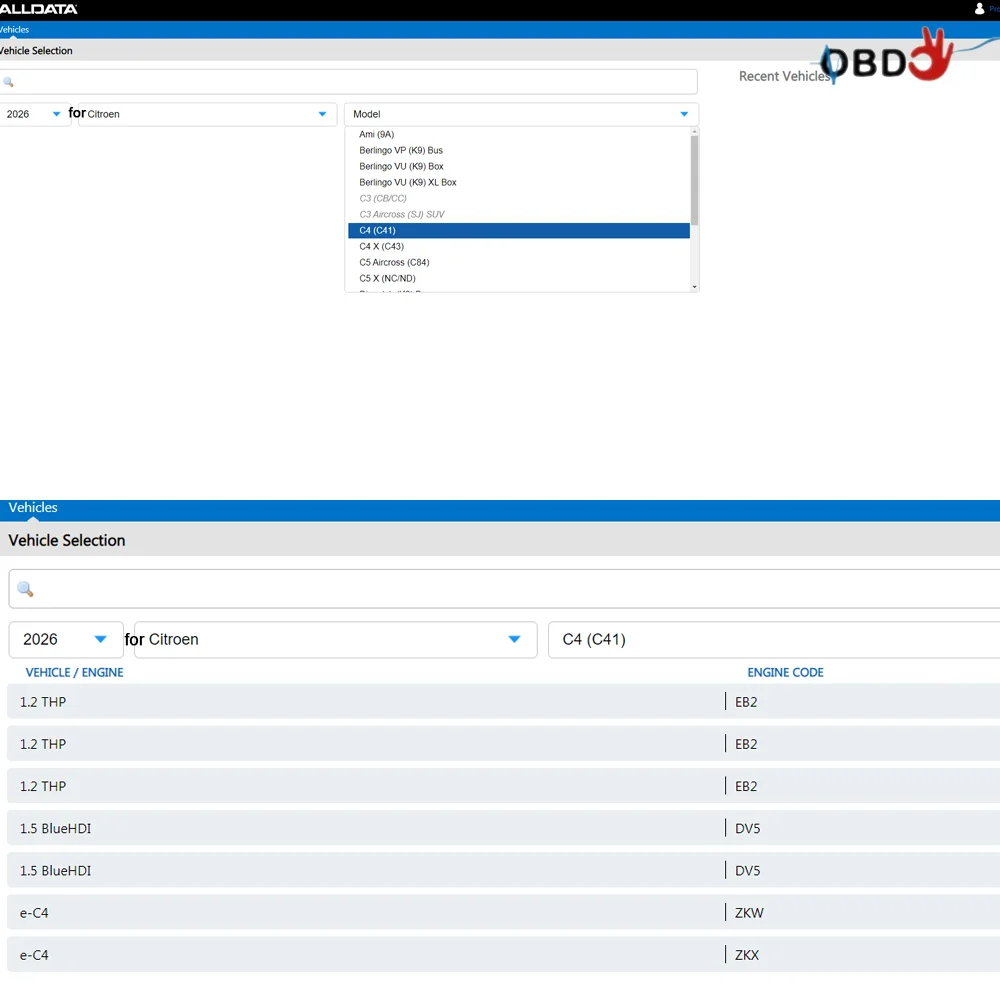Viewport: 1000px width, 1000px height.
Task: Choose Berlingo VP (K9) Bus model
Action: 401,151
